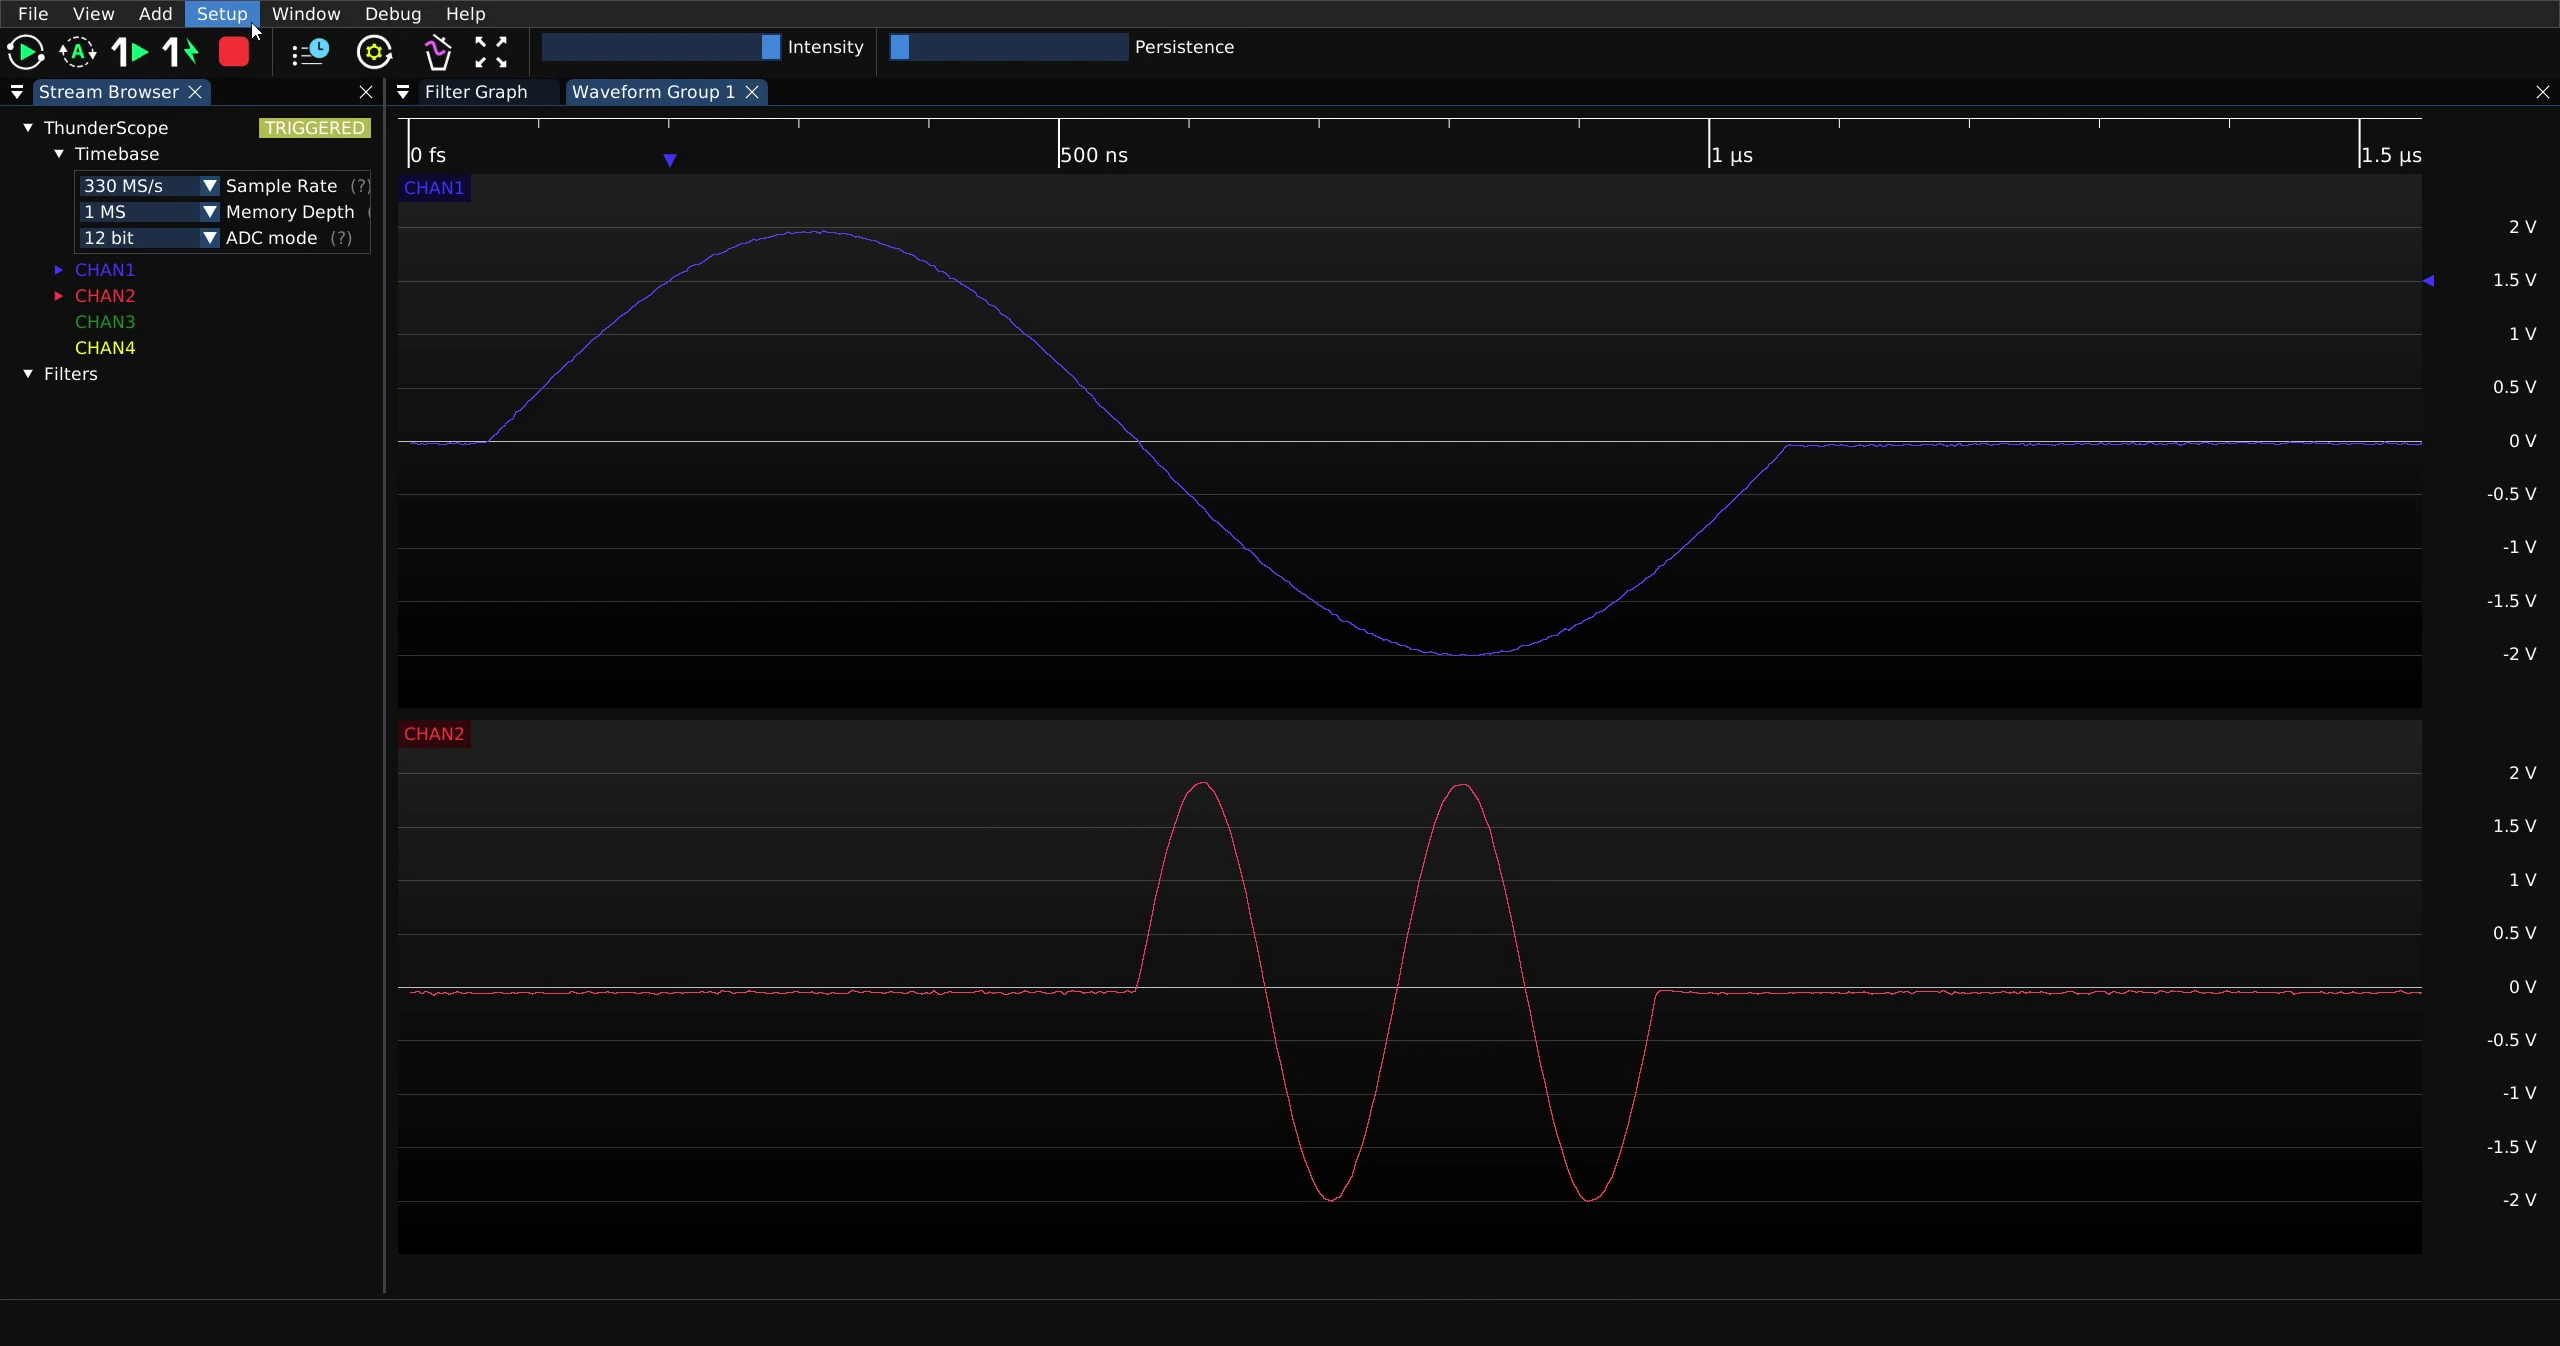2560x1346 pixels.
Task: Arm single trigger icon
Action: [x=130, y=52]
